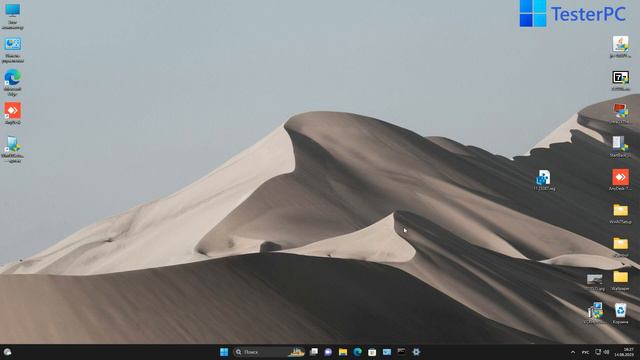Select the AnyDesk installer icon on right
640x360 pixels.
620,180
